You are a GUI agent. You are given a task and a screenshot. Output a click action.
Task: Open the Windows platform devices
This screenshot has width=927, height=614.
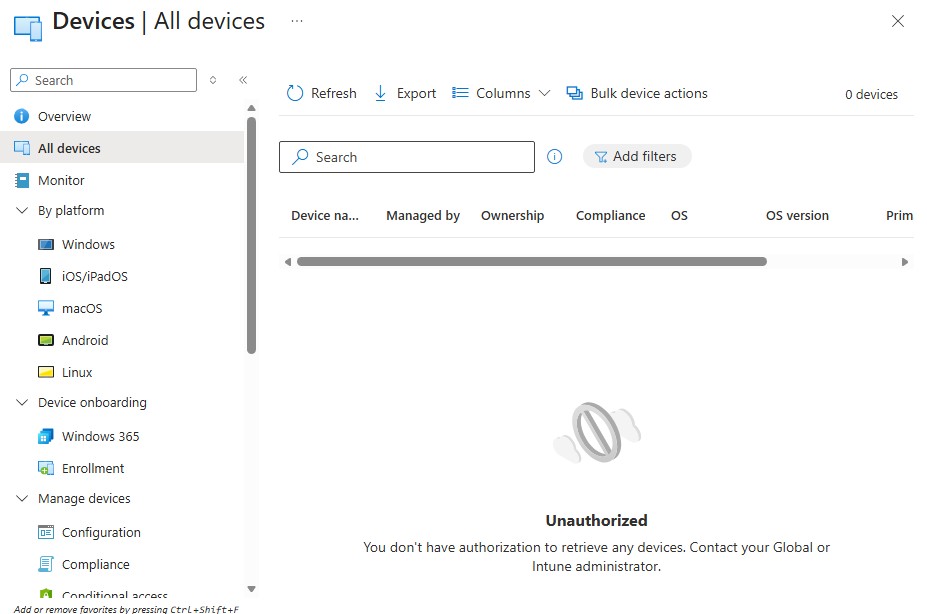tap(88, 244)
